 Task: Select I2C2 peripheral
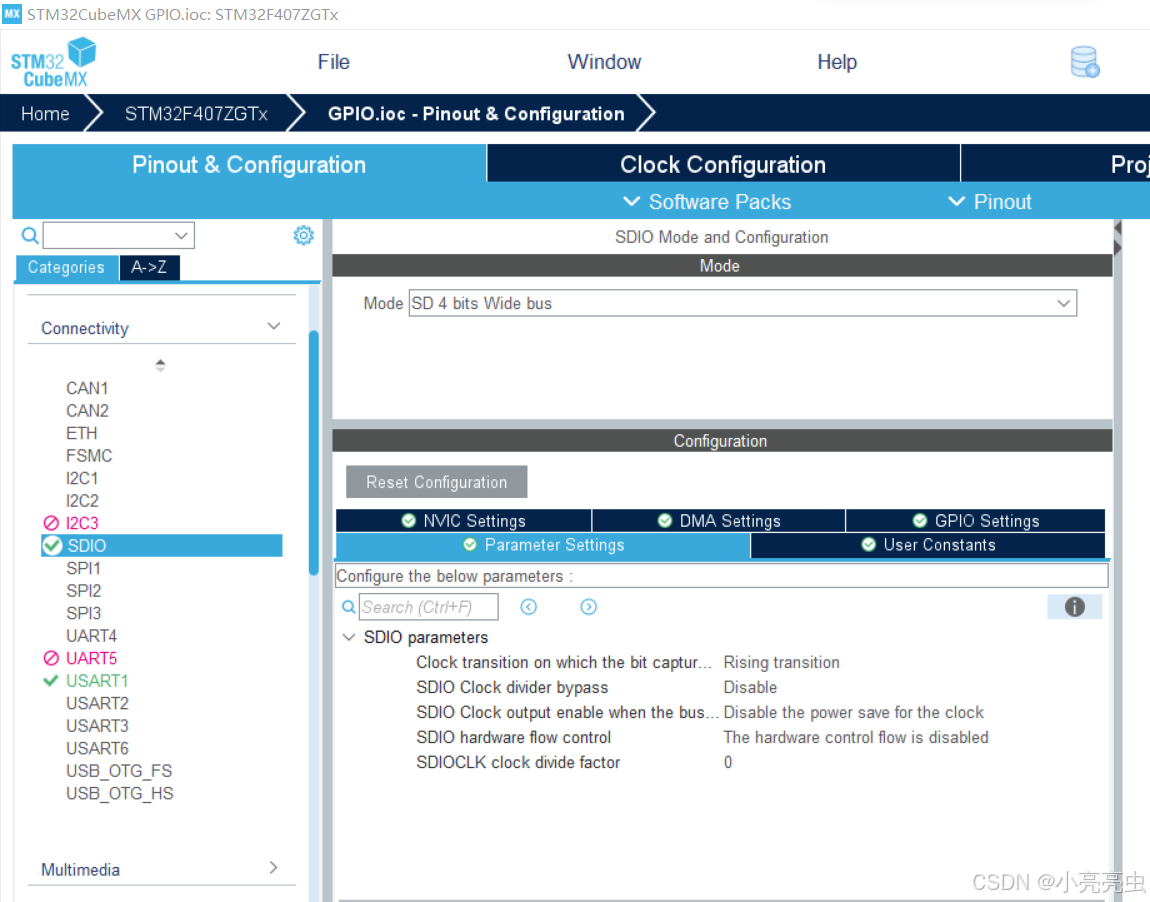[82, 501]
